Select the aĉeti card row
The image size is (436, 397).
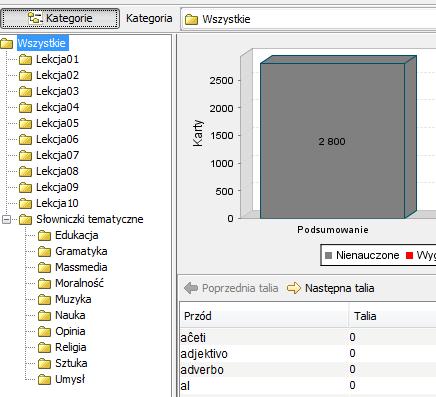pyautogui.click(x=308, y=337)
